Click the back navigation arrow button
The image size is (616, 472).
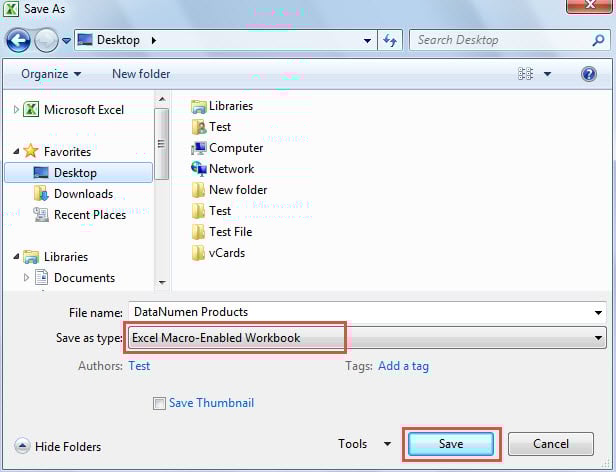(19, 40)
